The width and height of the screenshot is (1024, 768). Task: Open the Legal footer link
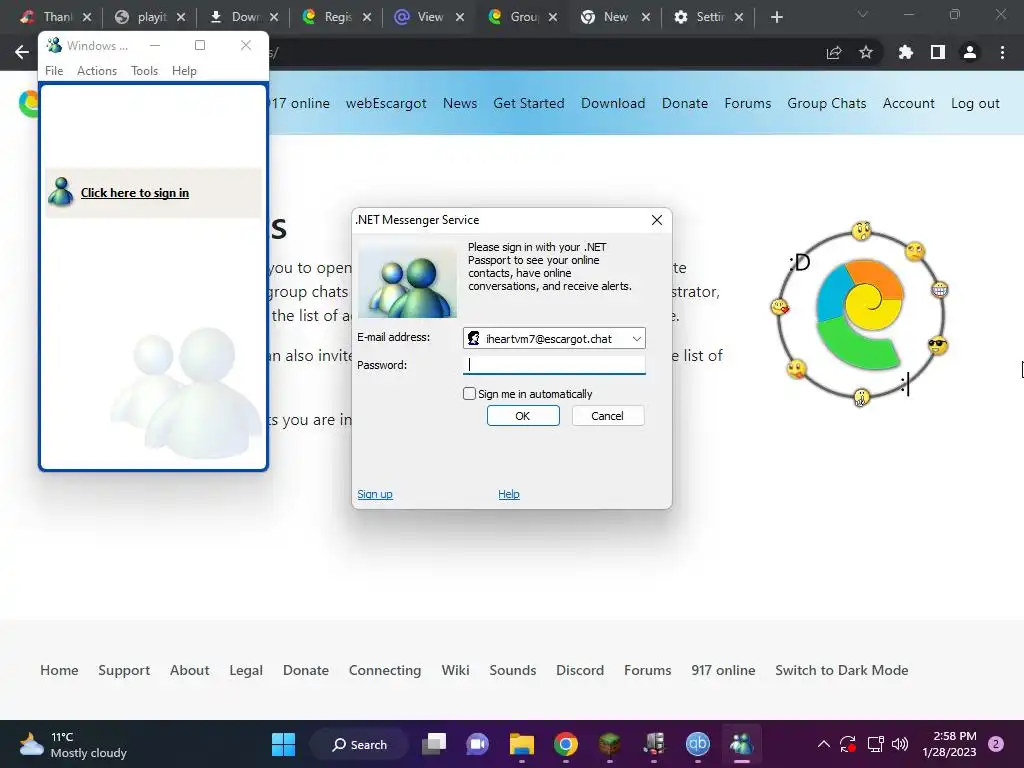(x=246, y=670)
